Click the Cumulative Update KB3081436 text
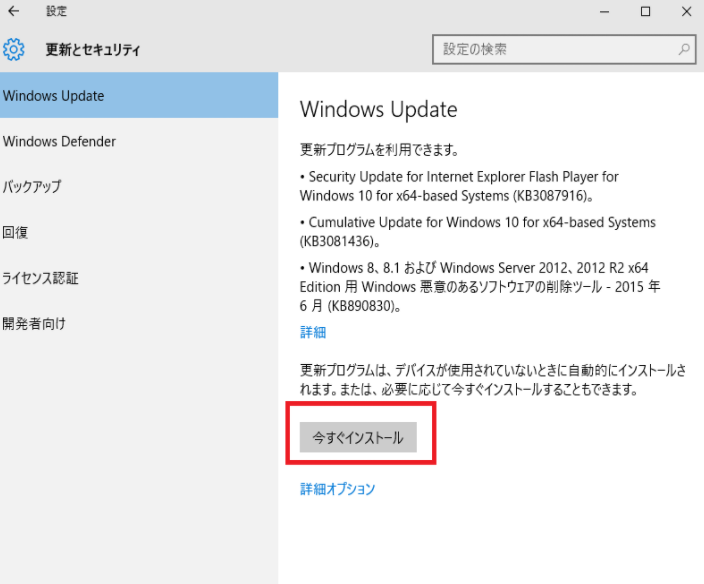The image size is (704, 584). 478,232
